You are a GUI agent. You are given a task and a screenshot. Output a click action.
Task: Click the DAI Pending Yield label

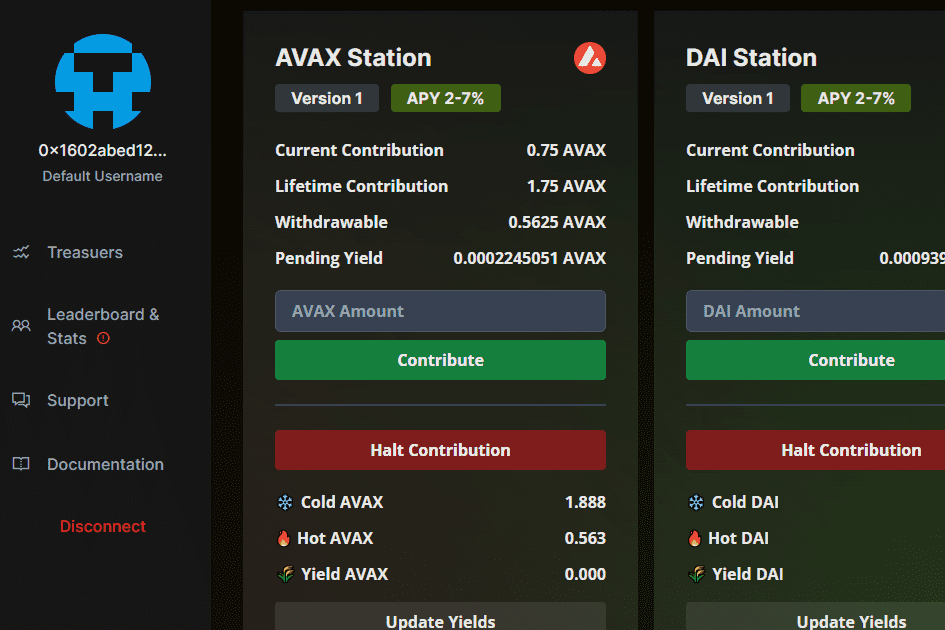(740, 258)
